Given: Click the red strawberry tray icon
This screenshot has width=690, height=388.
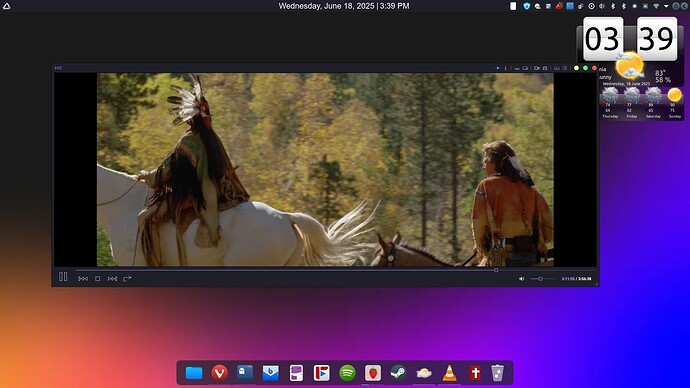Looking at the screenshot, I should (x=559, y=6).
